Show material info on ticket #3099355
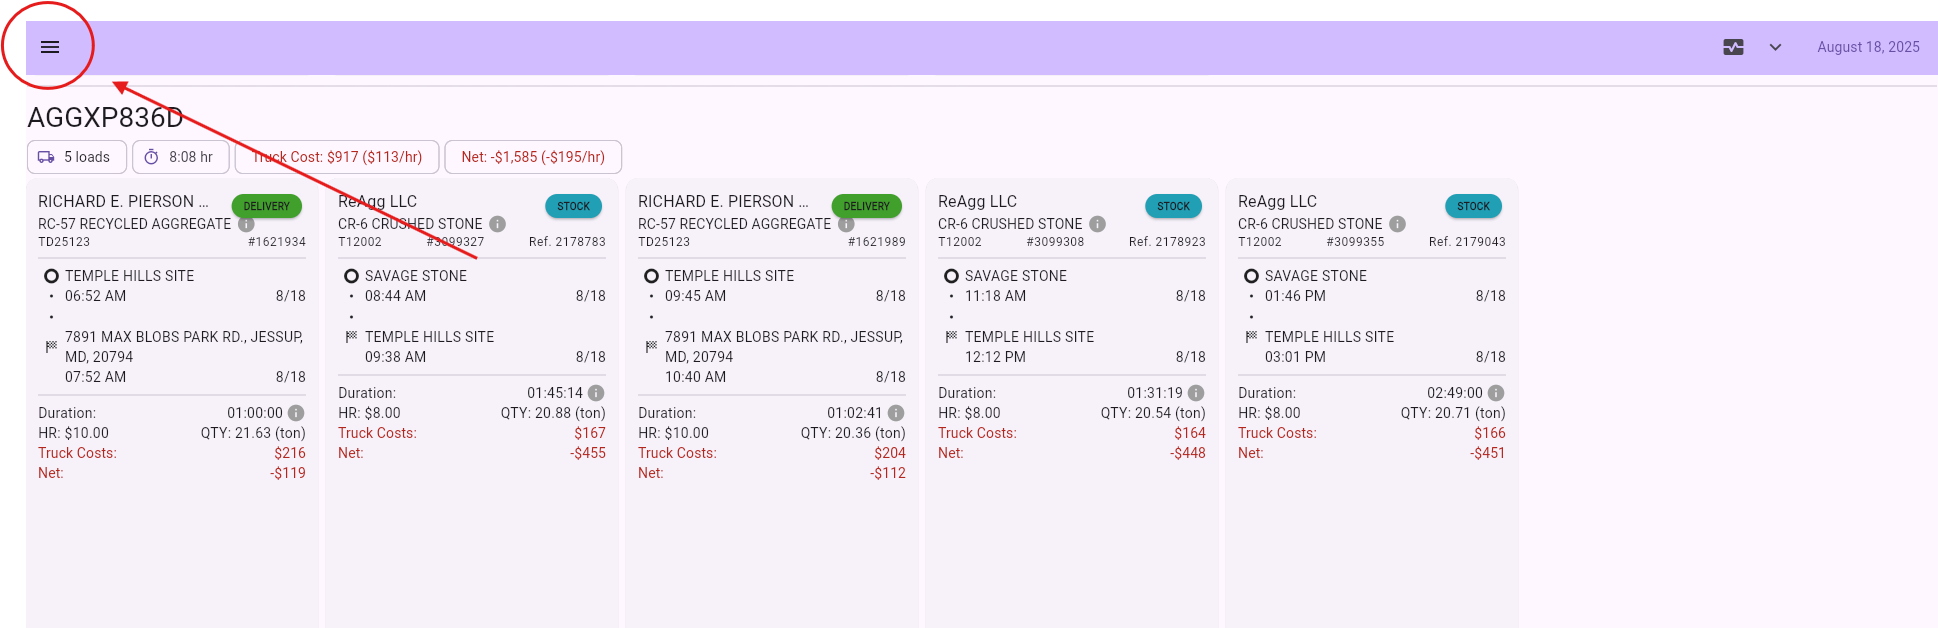 coord(1397,224)
